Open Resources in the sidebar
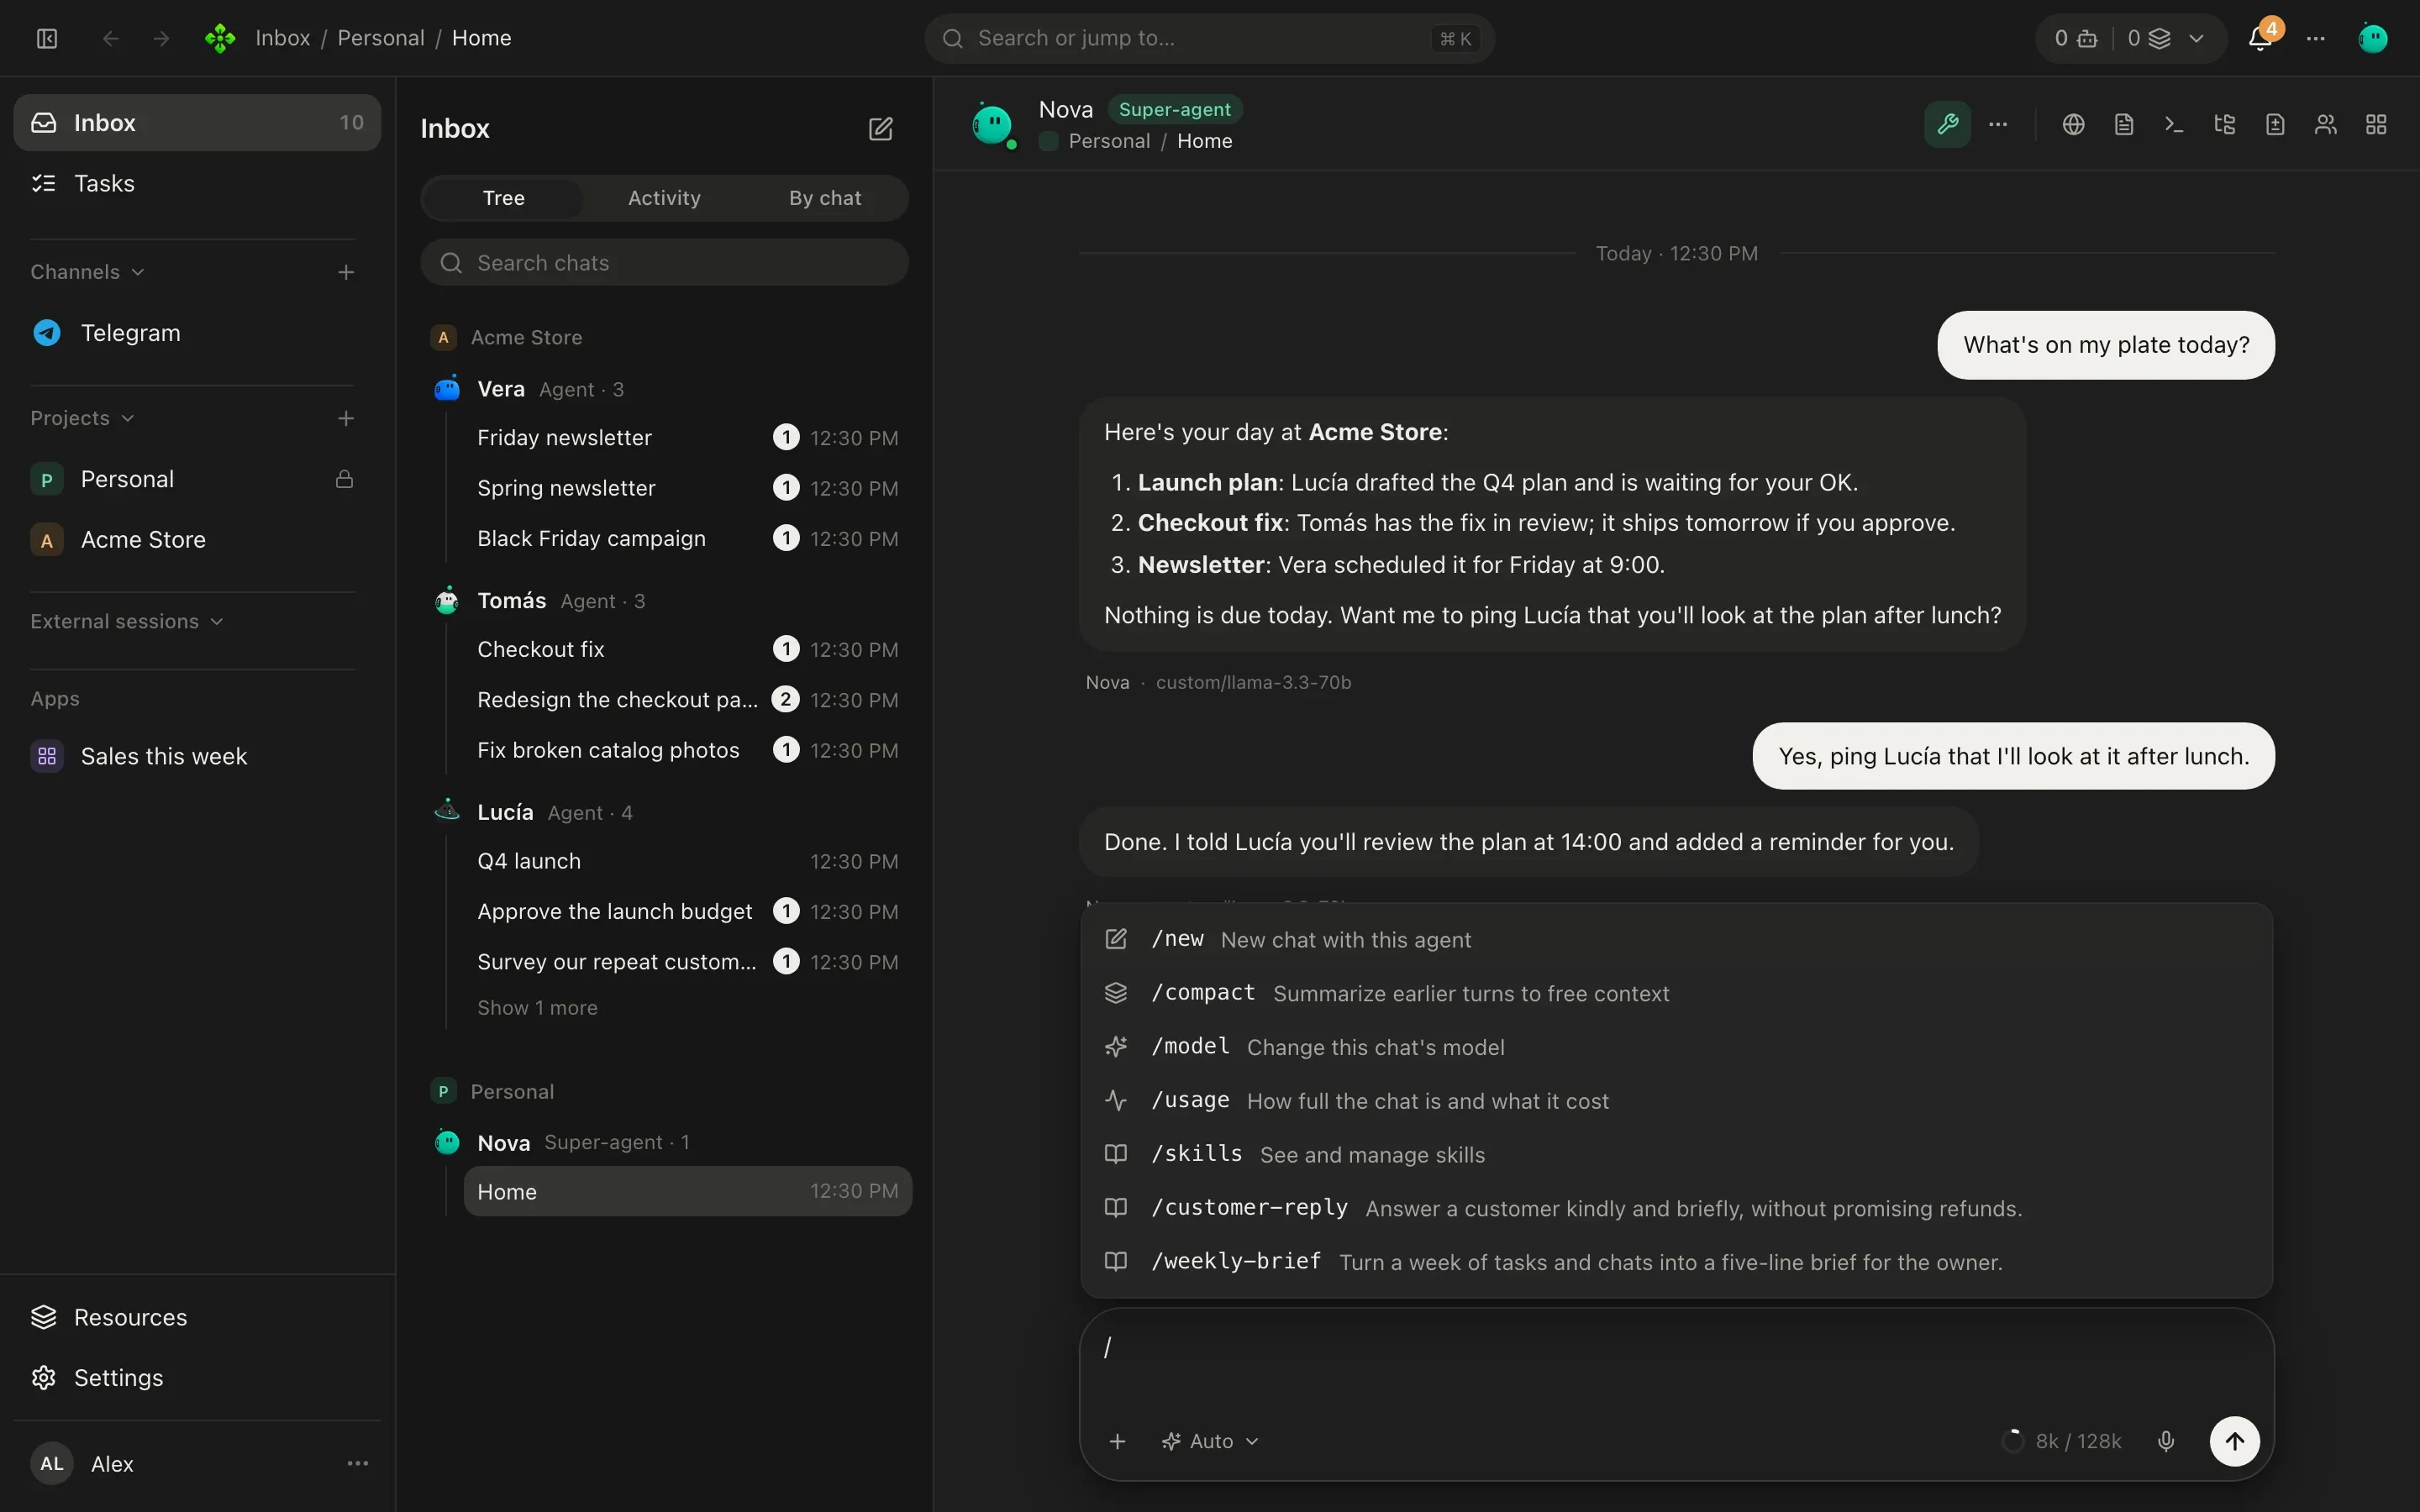This screenshot has height=1512, width=2420. [197, 1317]
